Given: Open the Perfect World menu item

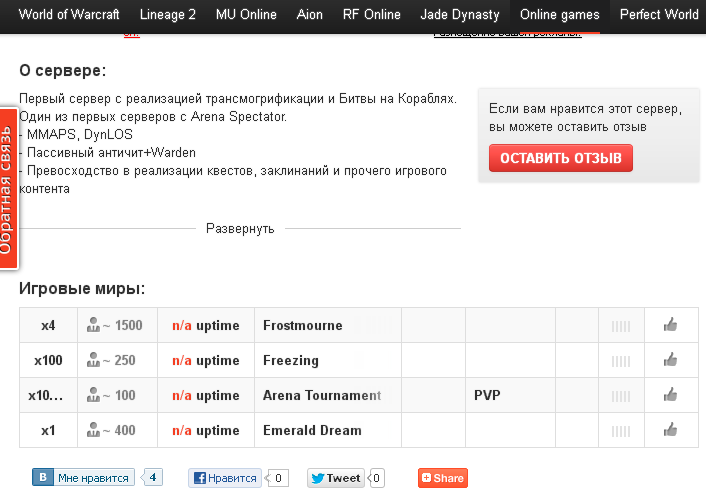Looking at the screenshot, I should click(x=659, y=14).
